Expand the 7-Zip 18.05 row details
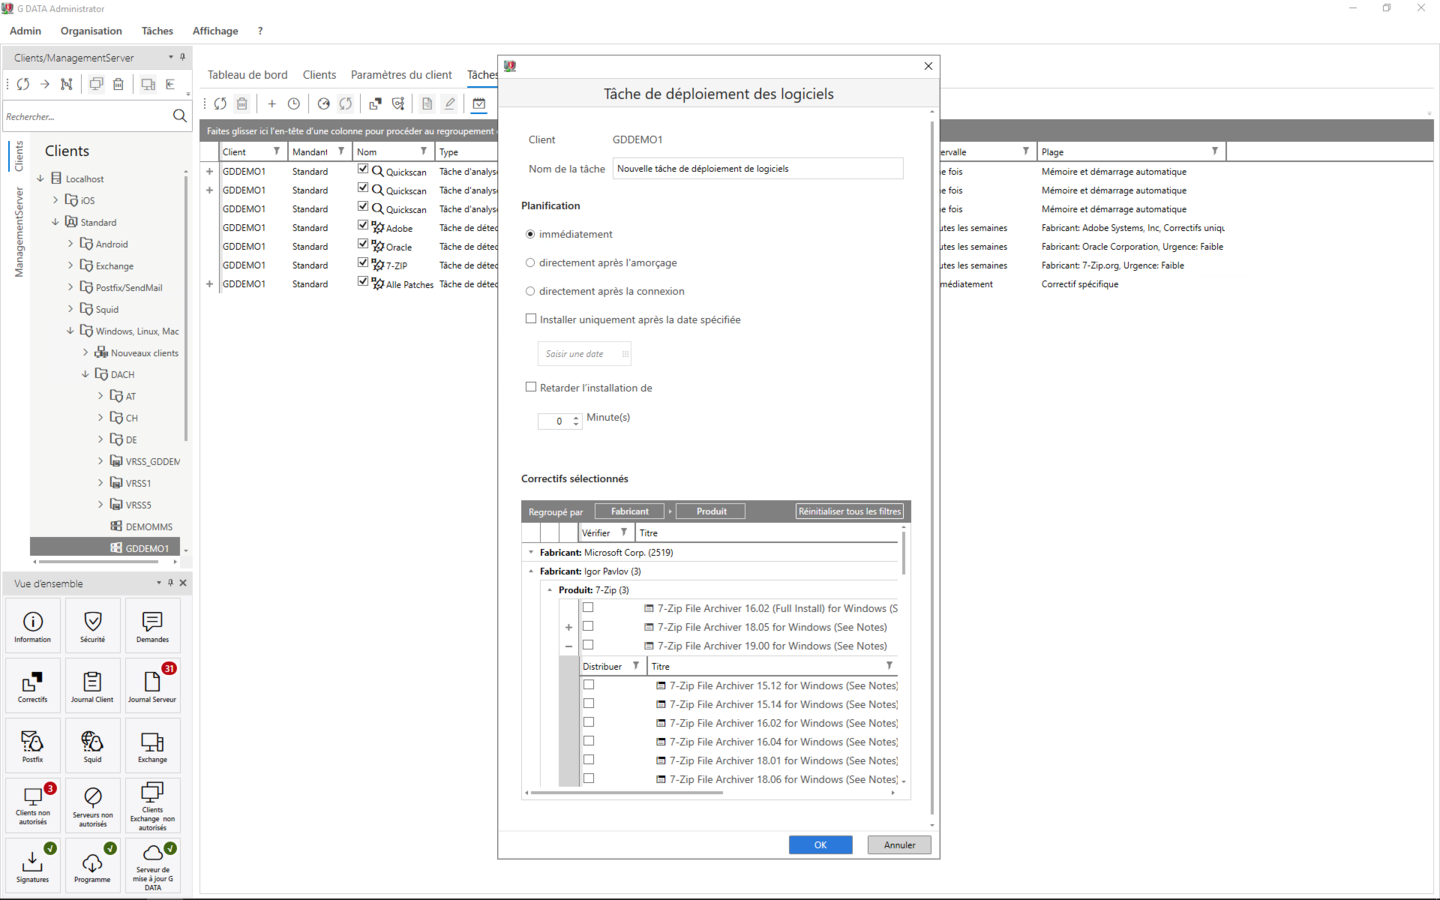 [569, 628]
